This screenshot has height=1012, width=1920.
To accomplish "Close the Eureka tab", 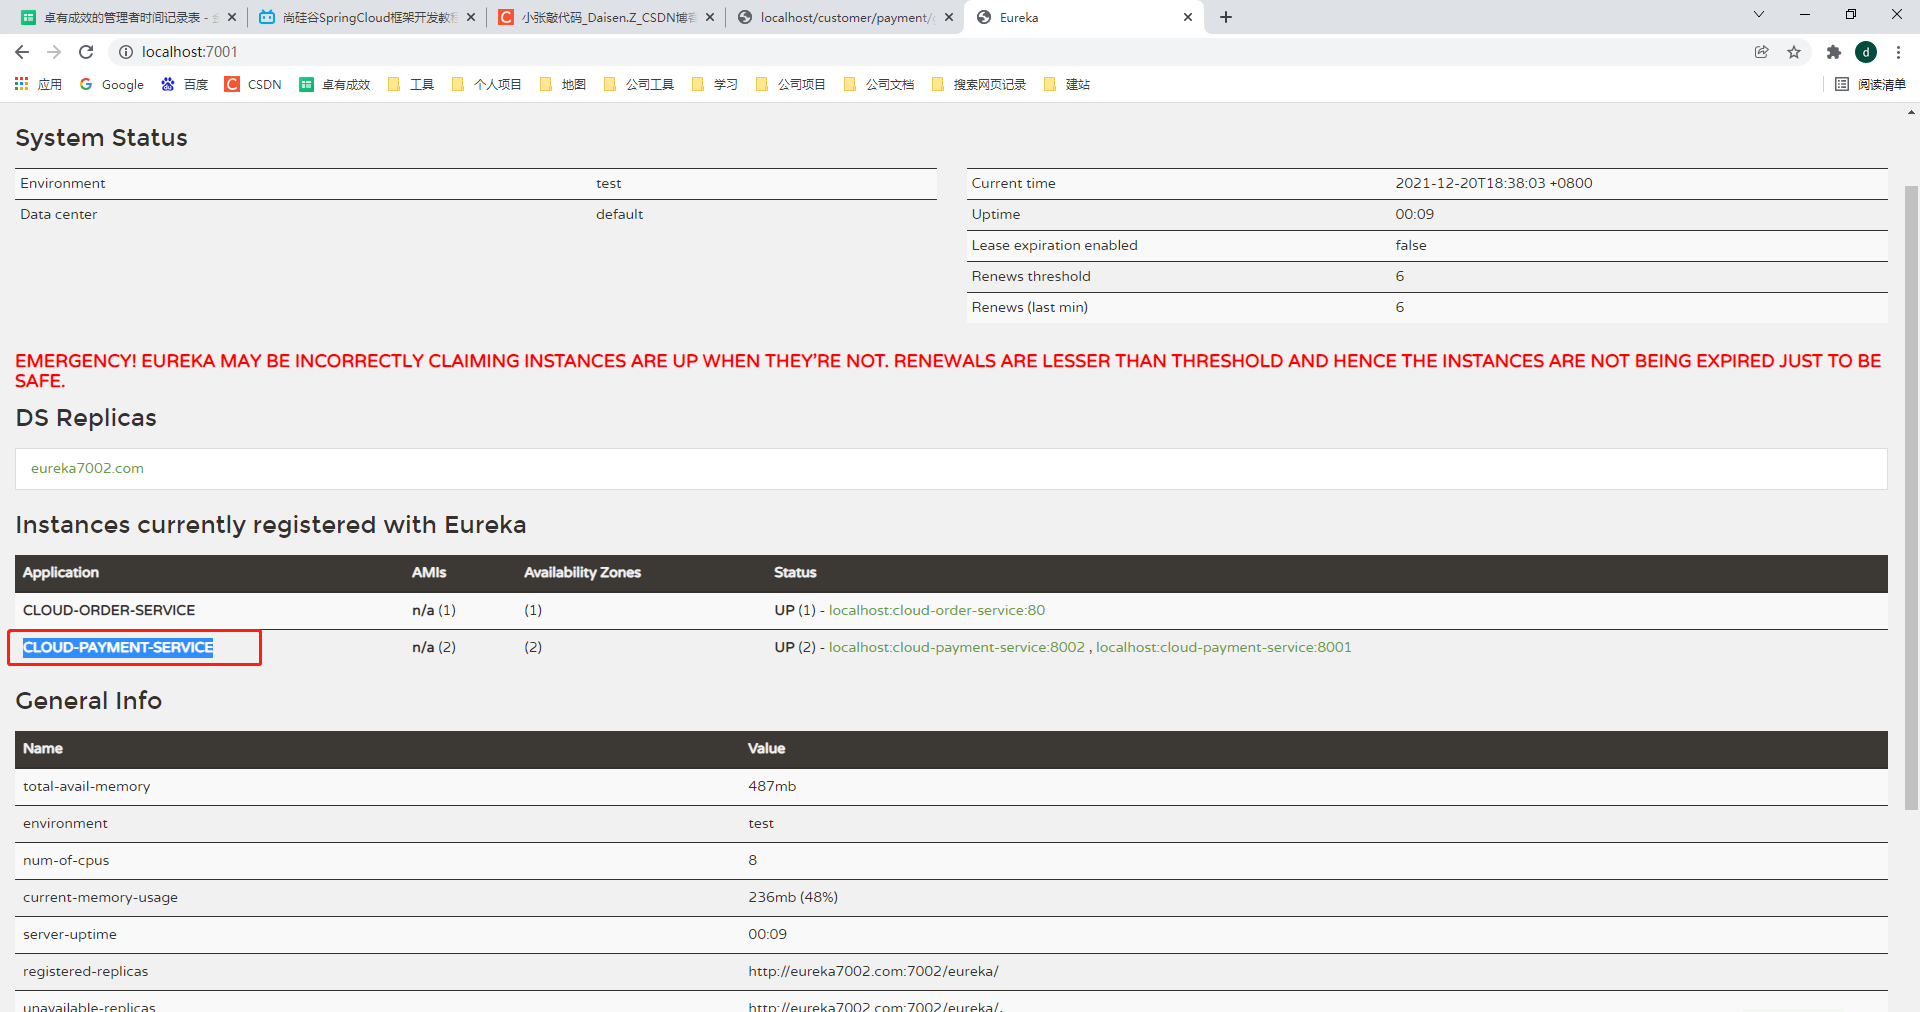I will point(1188,17).
